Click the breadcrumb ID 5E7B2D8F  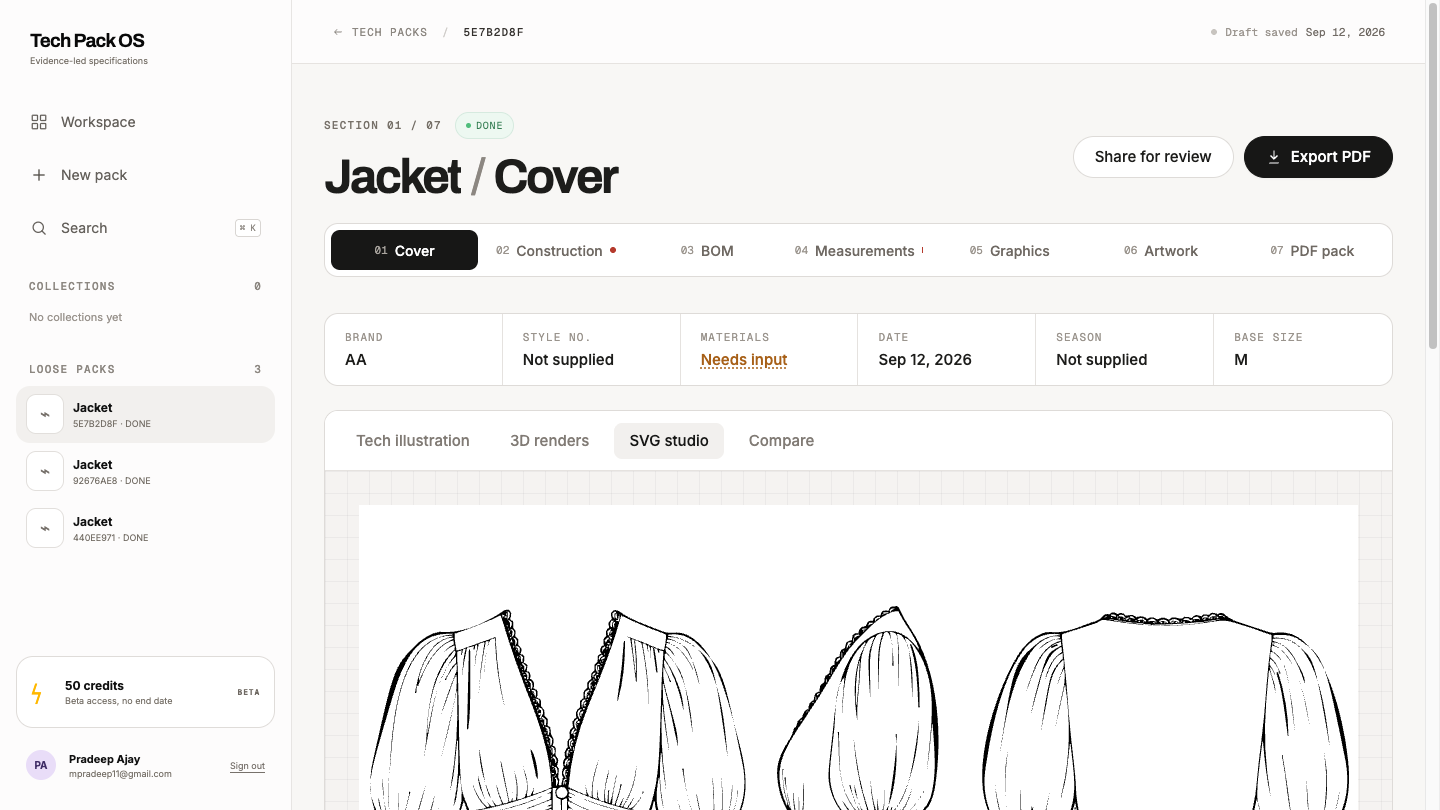[x=493, y=32]
